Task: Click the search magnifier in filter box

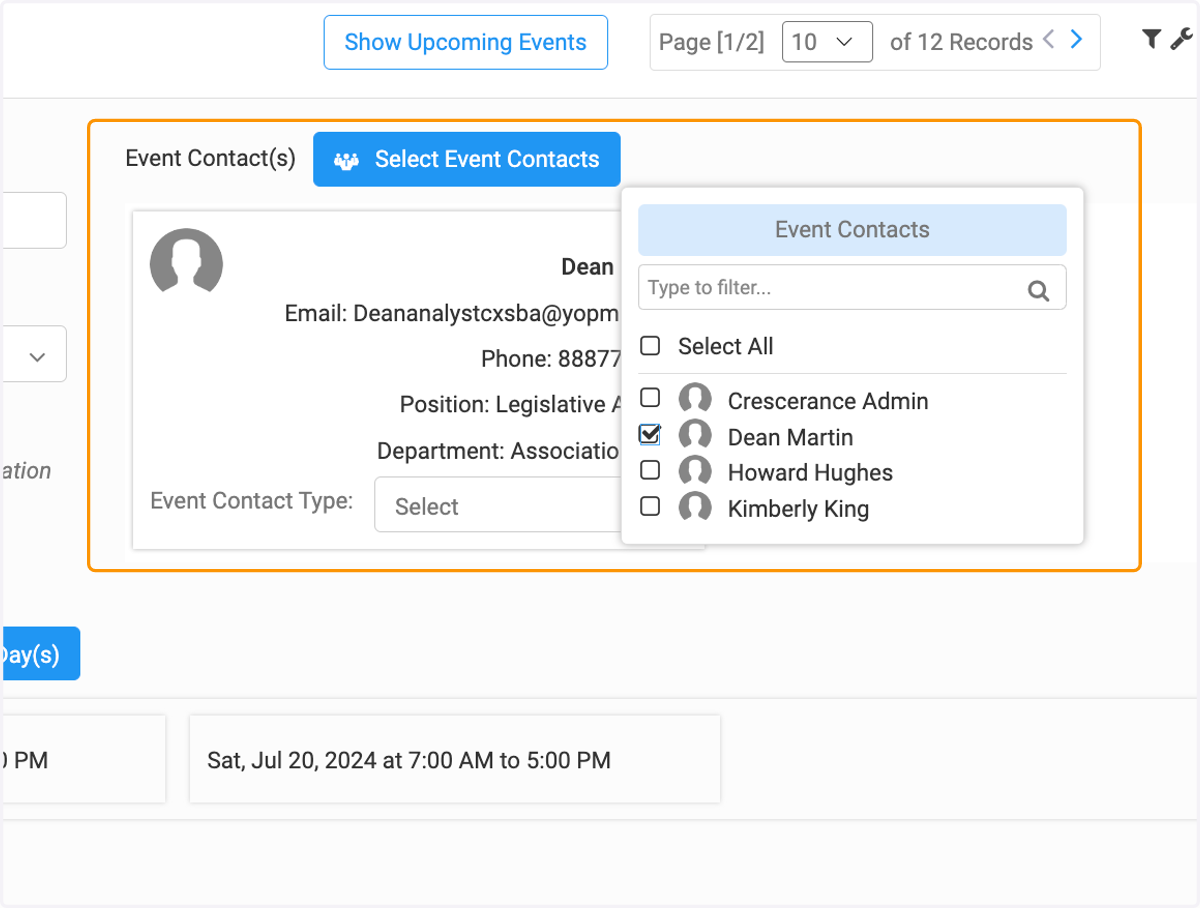Action: pyautogui.click(x=1039, y=291)
